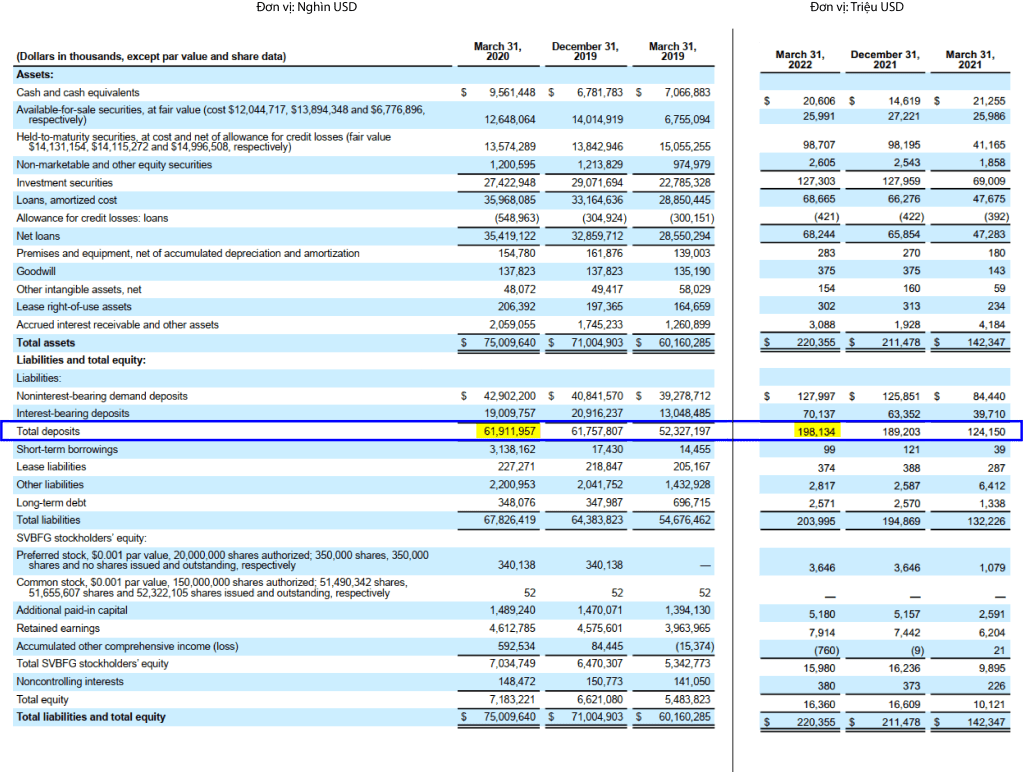Select the 'Total liabilities and total equity' row label
The image size is (1023, 772).
click(91, 717)
